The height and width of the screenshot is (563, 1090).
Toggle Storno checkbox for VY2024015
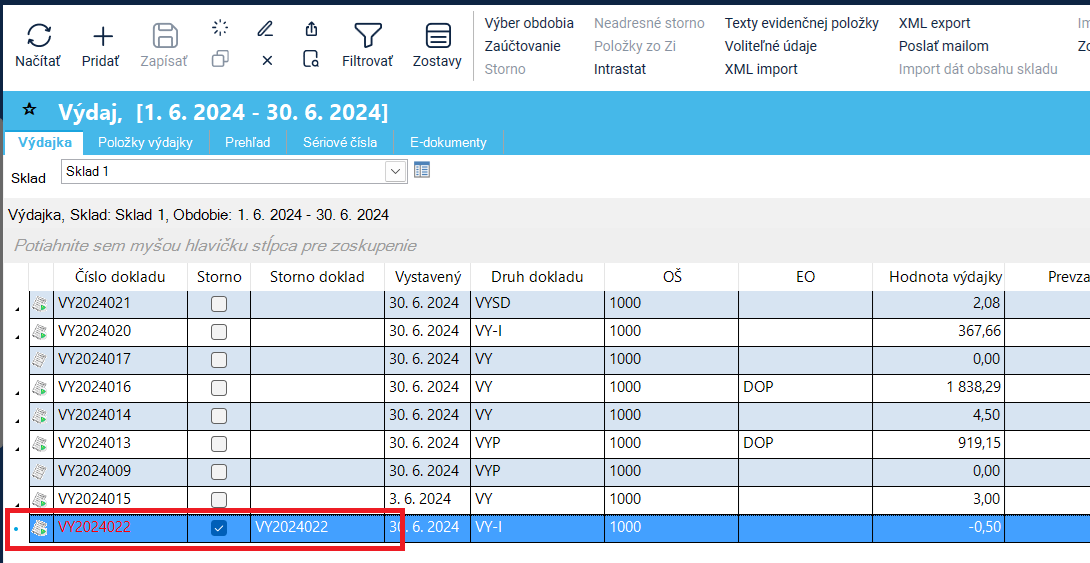tap(218, 500)
